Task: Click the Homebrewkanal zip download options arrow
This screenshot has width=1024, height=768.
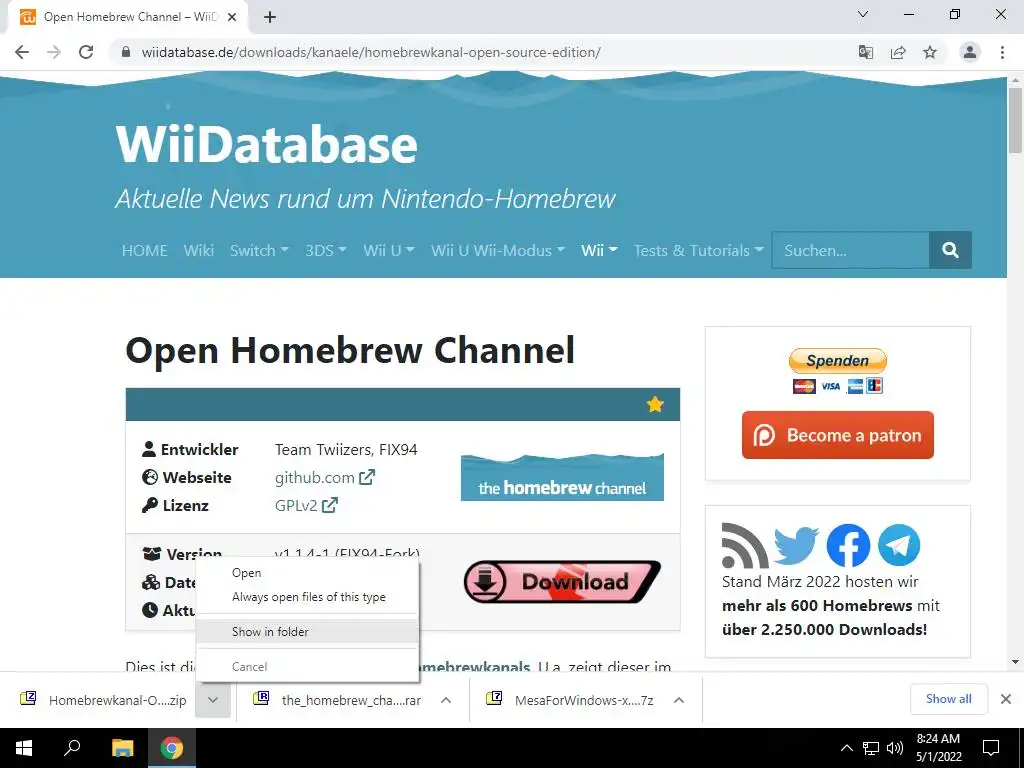Action: (213, 700)
